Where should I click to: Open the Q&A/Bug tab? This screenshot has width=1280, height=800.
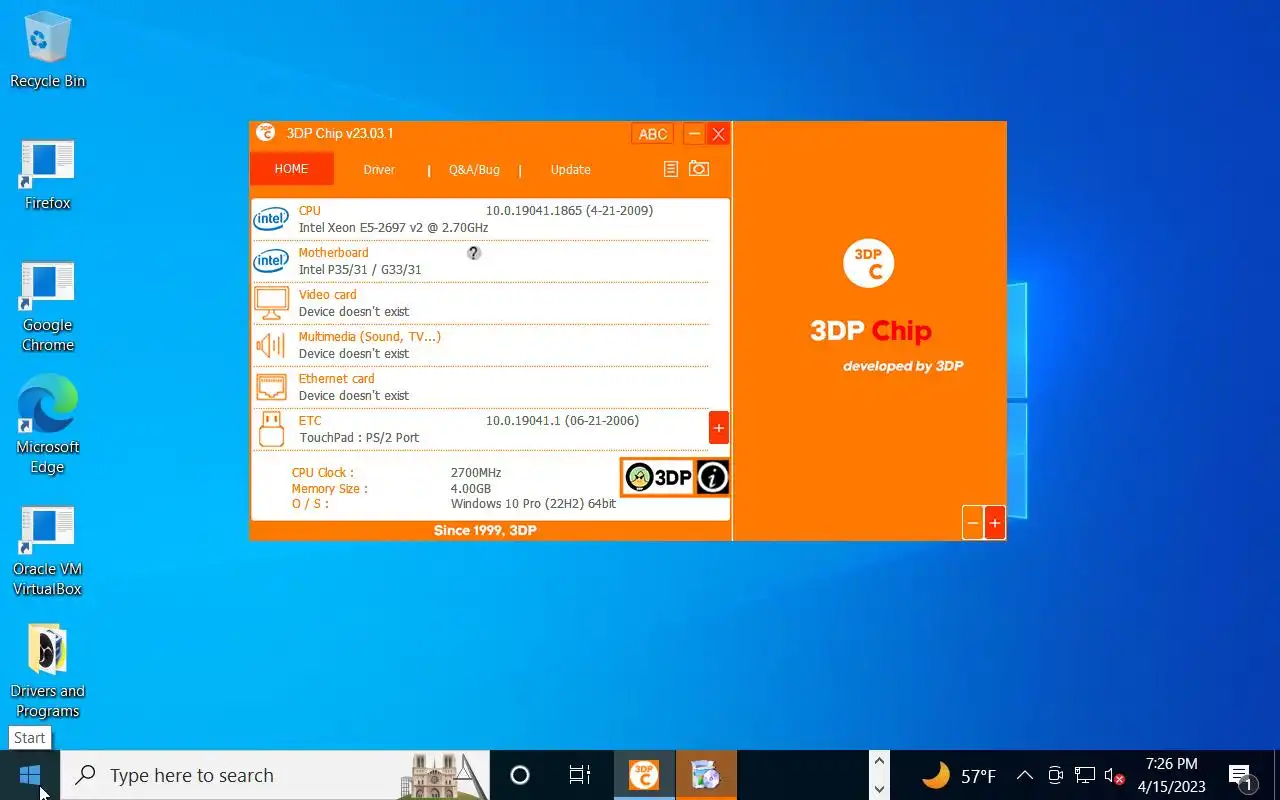[x=474, y=170]
